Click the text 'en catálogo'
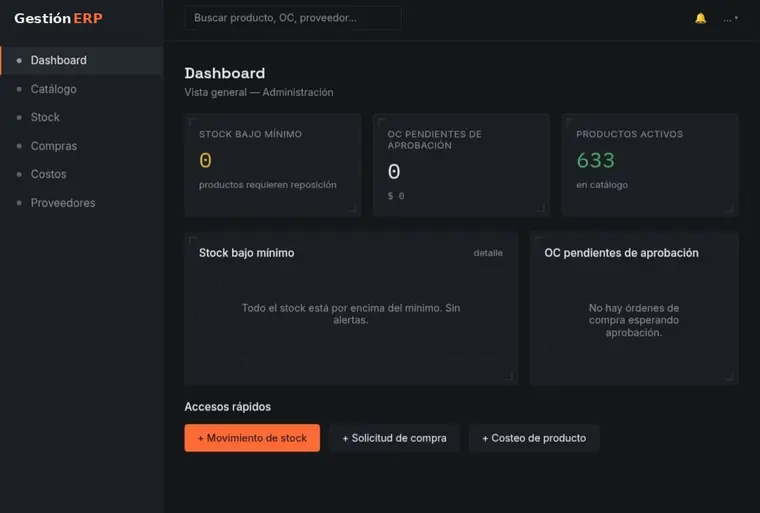Screen dimensions: 760x513 [x=602, y=185]
